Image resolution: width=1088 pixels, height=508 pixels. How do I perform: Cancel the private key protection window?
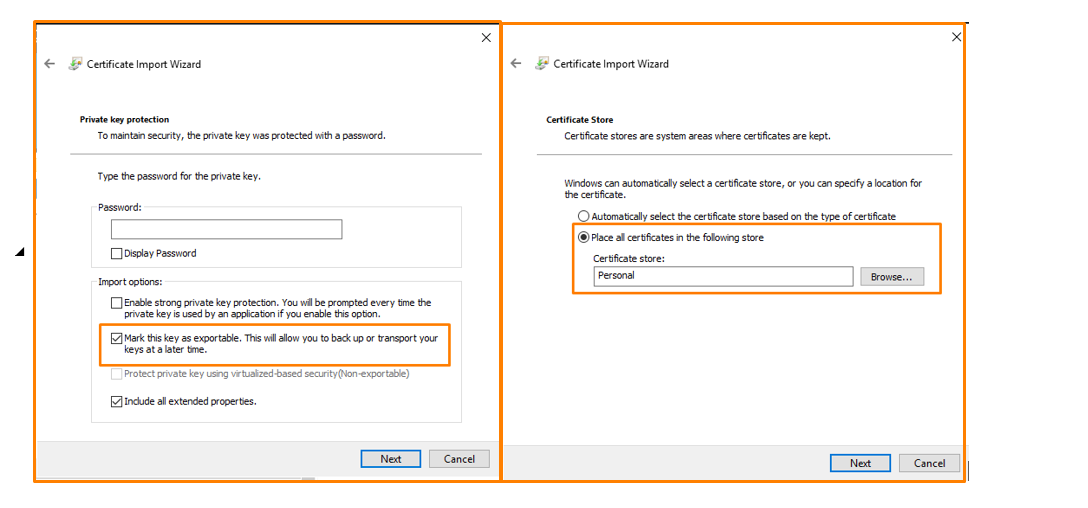point(459,459)
